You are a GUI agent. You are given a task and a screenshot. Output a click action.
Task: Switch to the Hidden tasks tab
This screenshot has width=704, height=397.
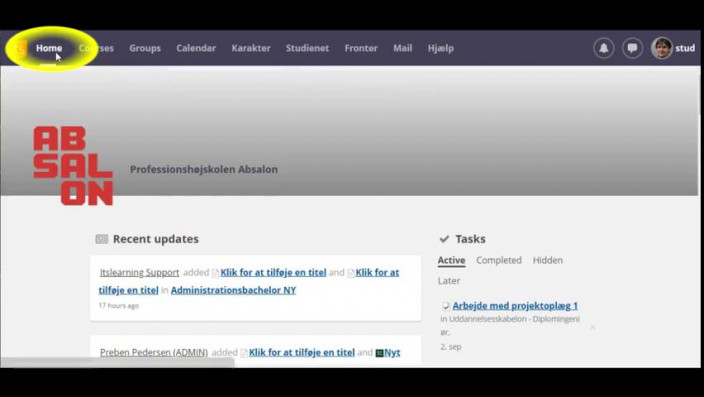tap(547, 260)
